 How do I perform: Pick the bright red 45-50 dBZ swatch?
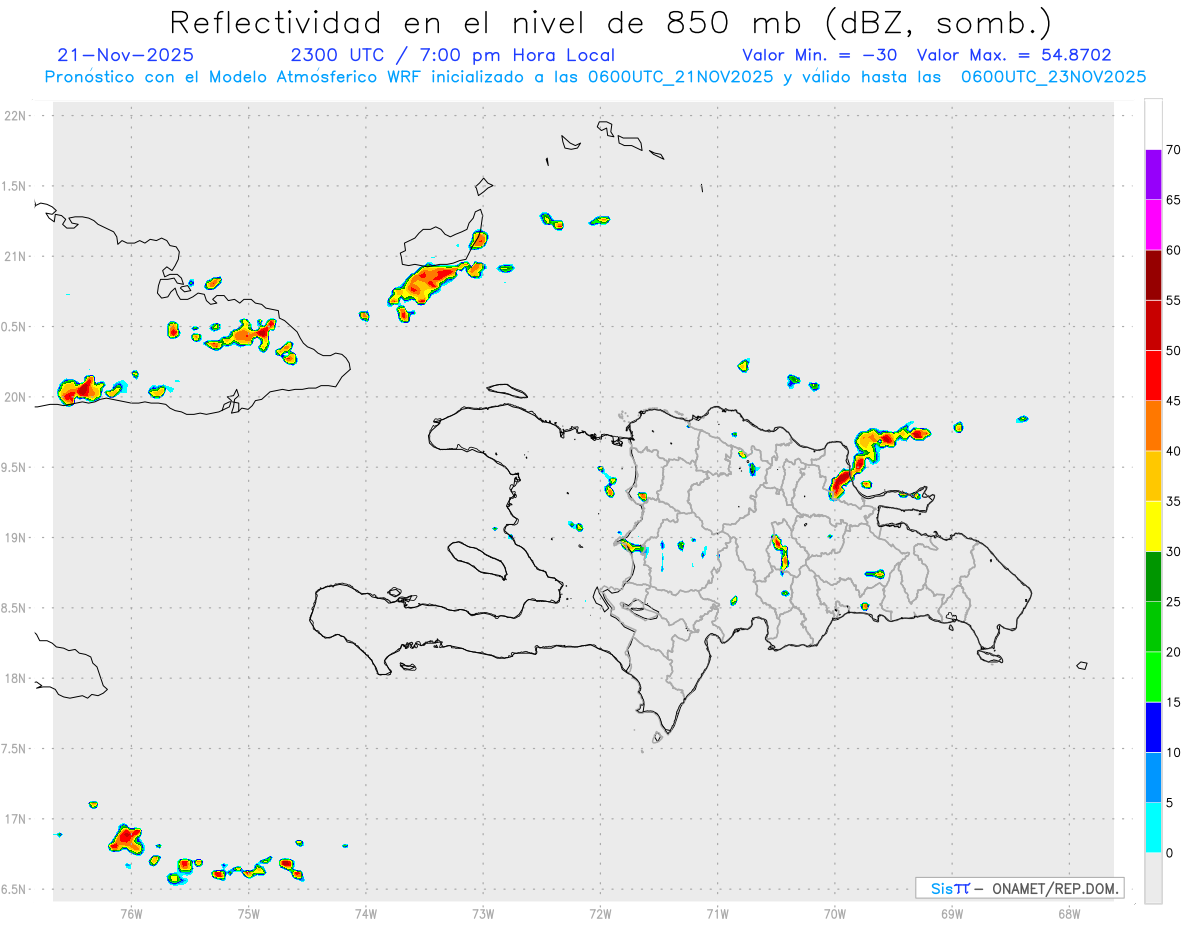click(1153, 376)
